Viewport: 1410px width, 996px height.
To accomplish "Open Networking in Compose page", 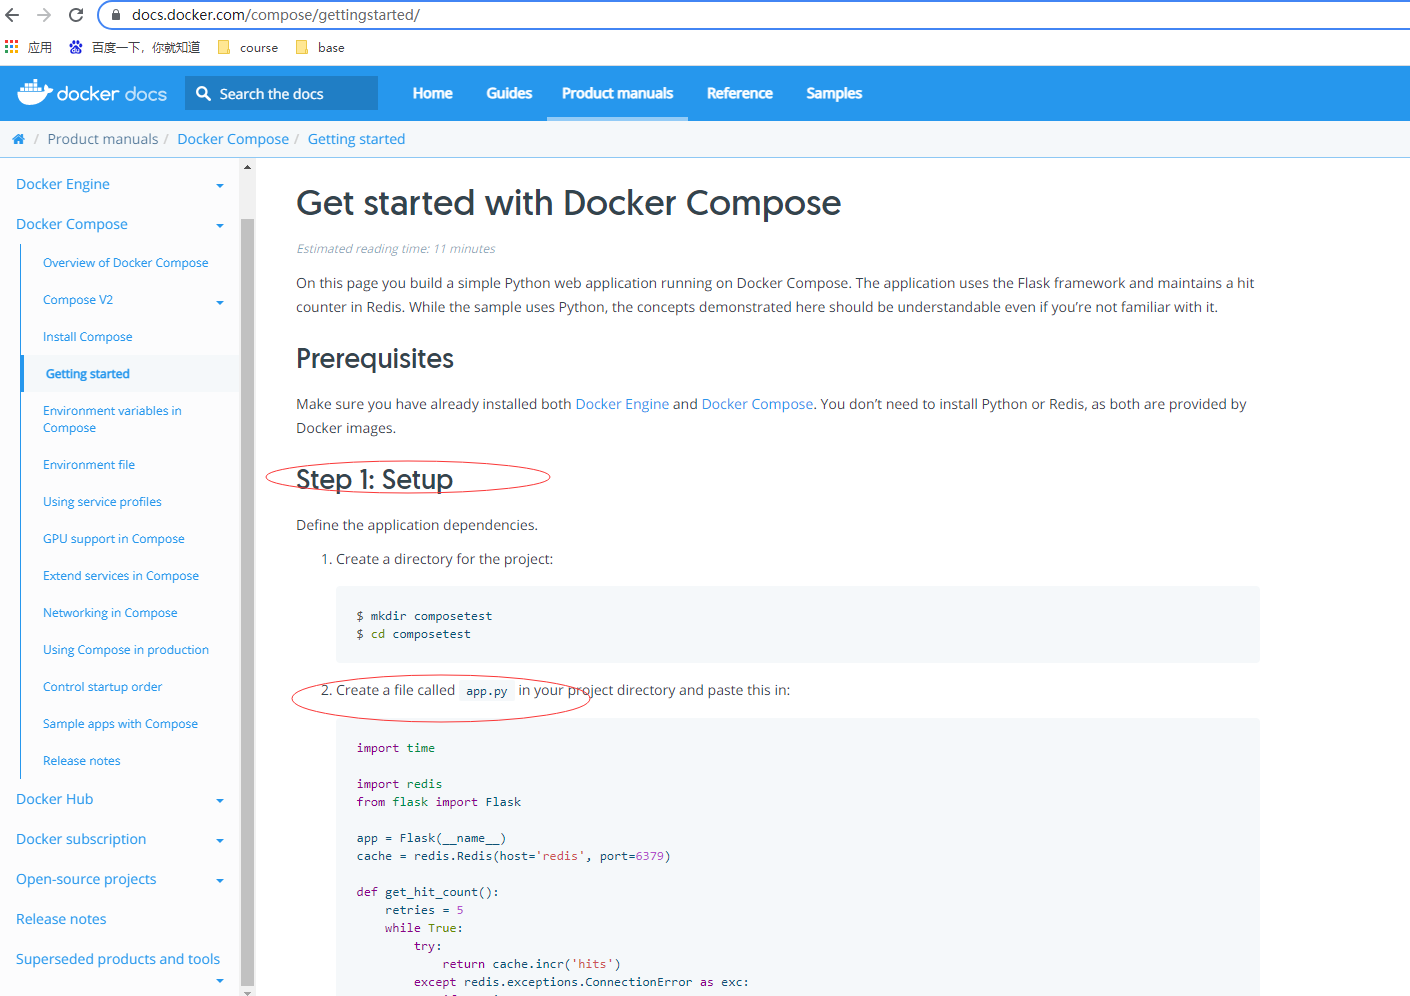I will tap(110, 613).
